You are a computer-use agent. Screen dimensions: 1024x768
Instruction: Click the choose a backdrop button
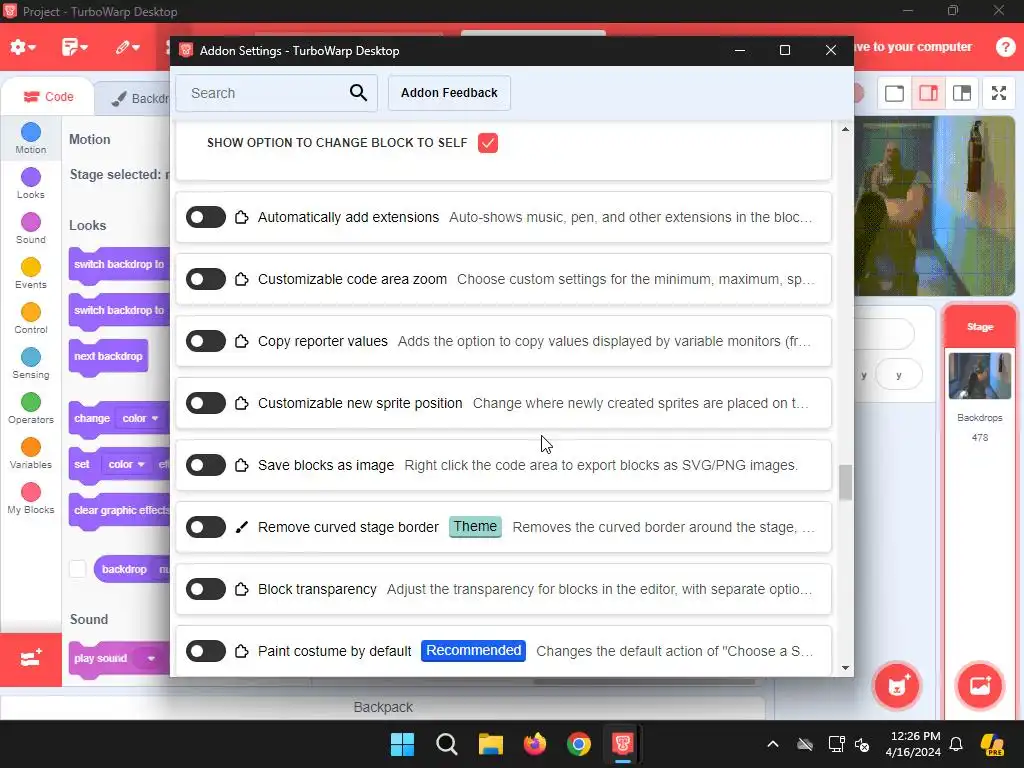(979, 686)
